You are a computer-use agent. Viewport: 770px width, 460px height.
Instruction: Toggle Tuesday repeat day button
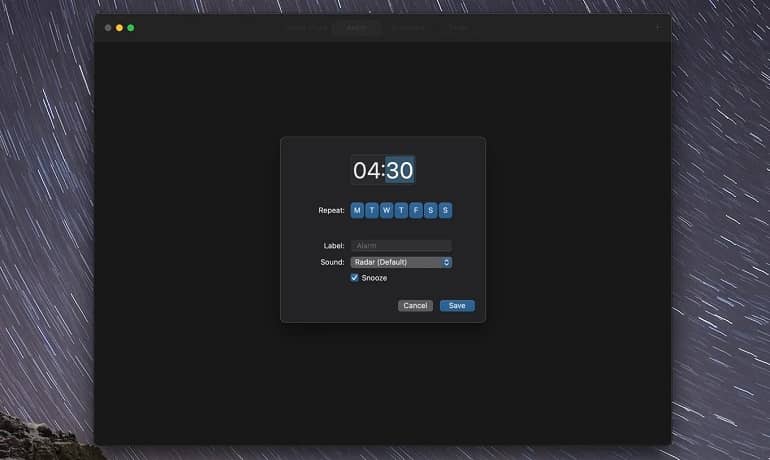372,210
